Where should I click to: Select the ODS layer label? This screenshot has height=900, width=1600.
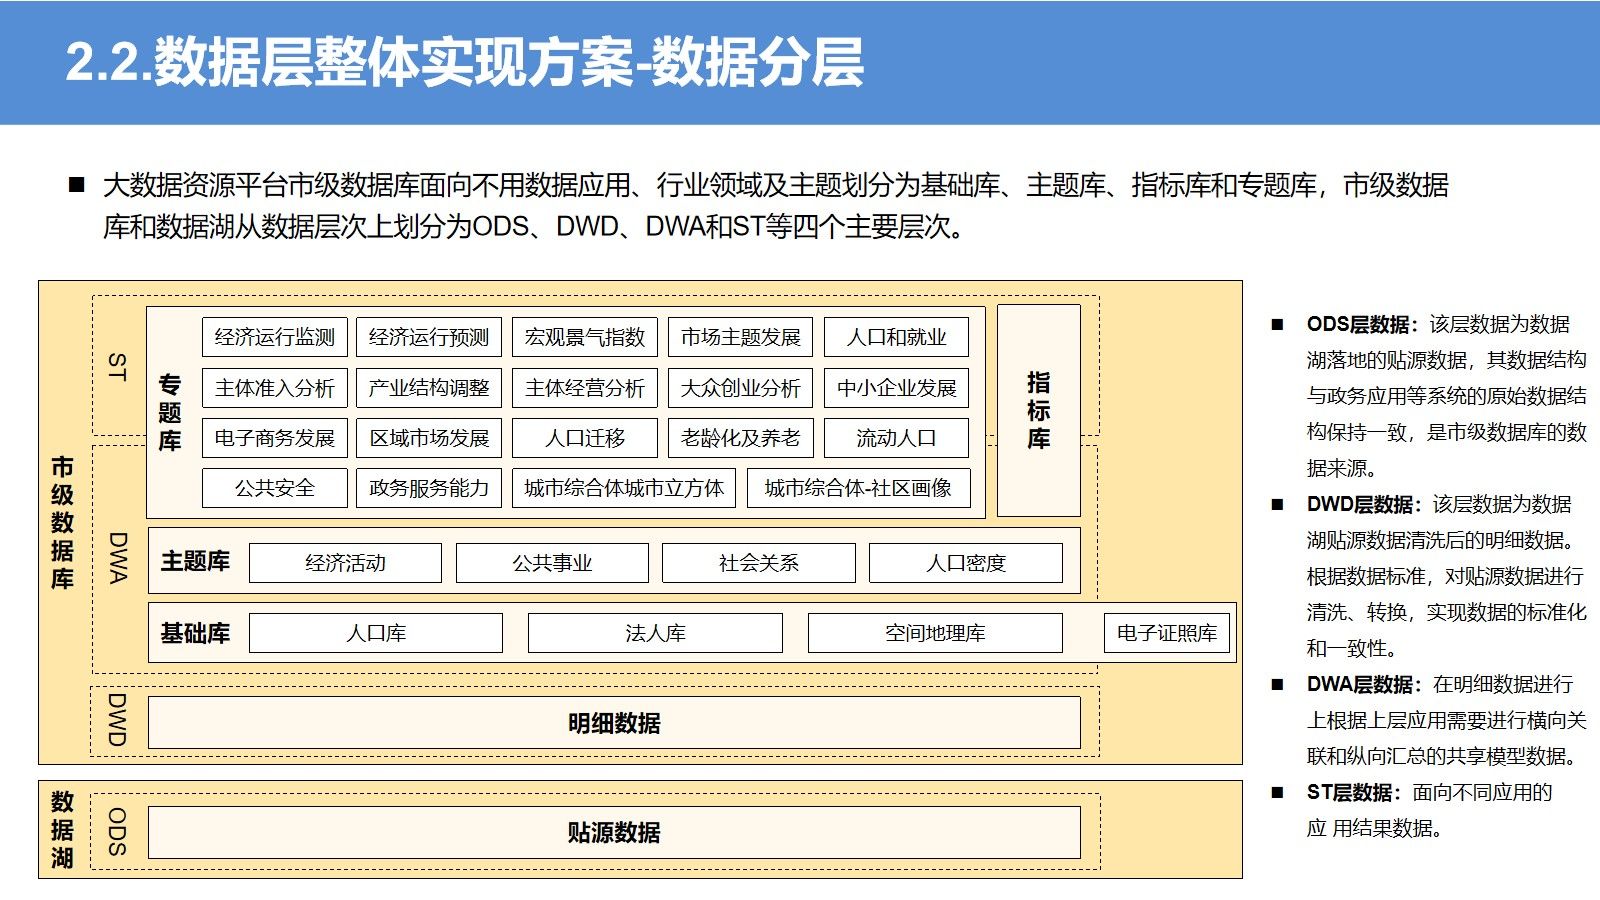click(117, 831)
